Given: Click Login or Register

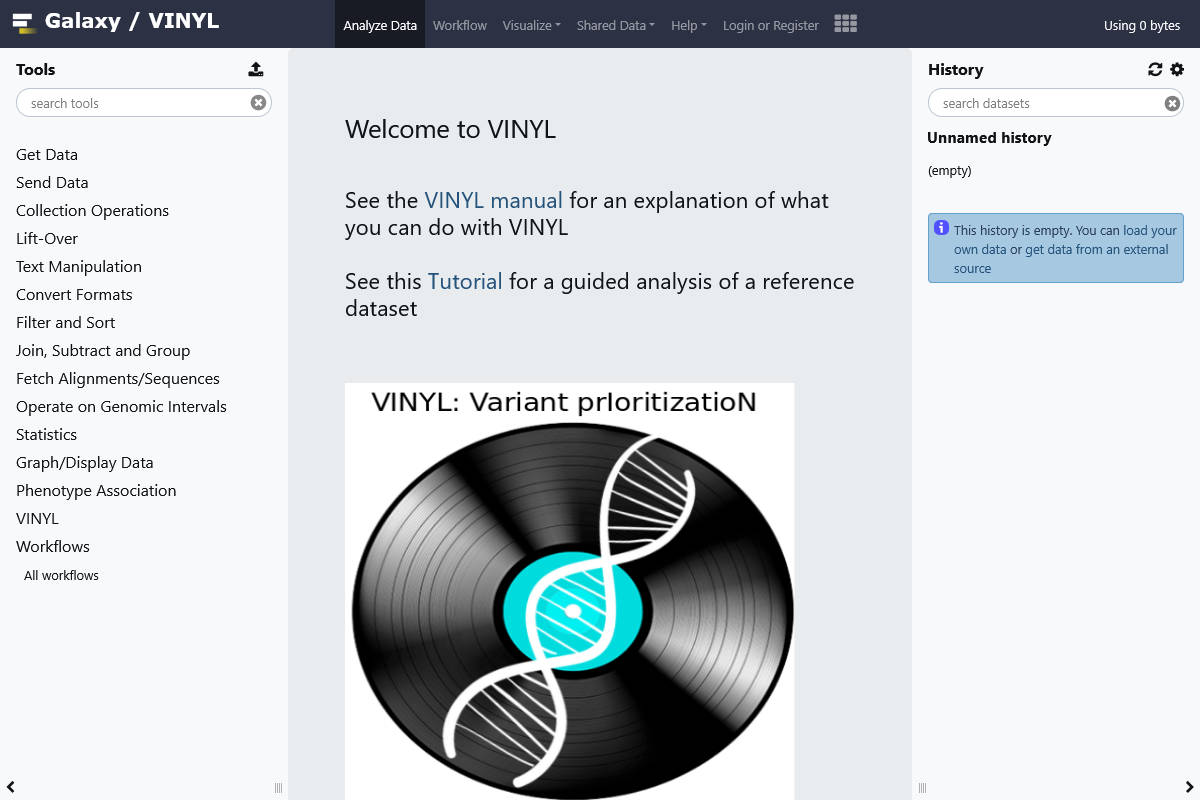Looking at the screenshot, I should pyautogui.click(x=770, y=25).
